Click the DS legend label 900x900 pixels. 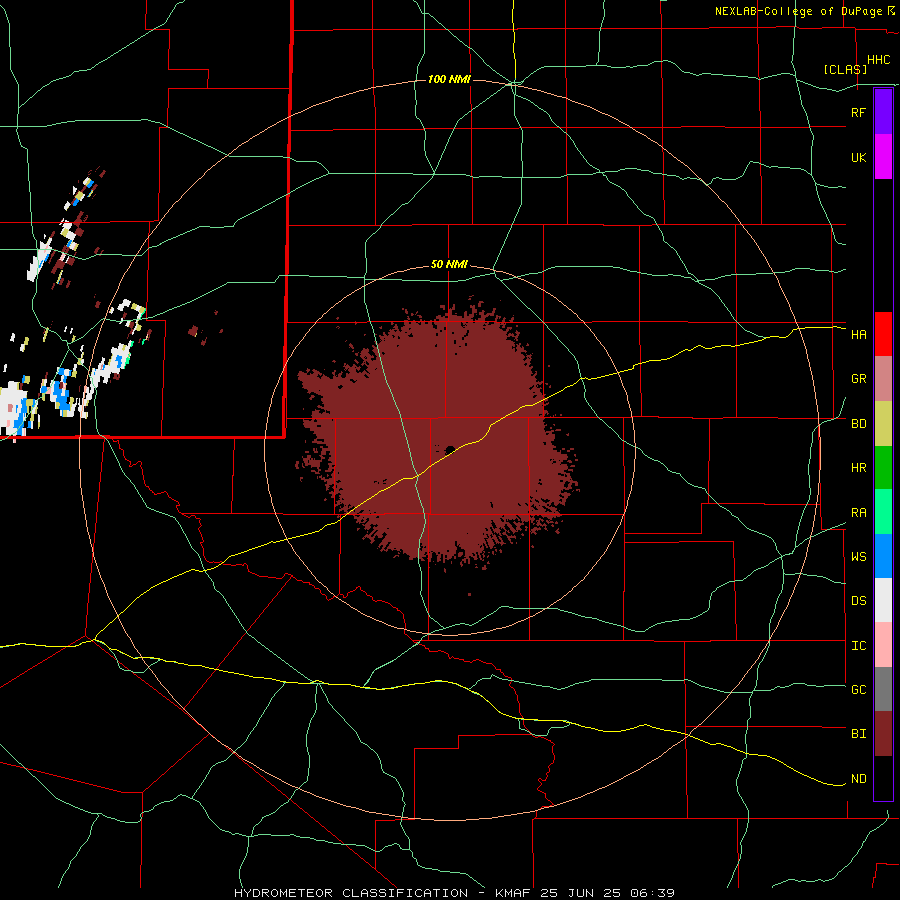coord(858,601)
